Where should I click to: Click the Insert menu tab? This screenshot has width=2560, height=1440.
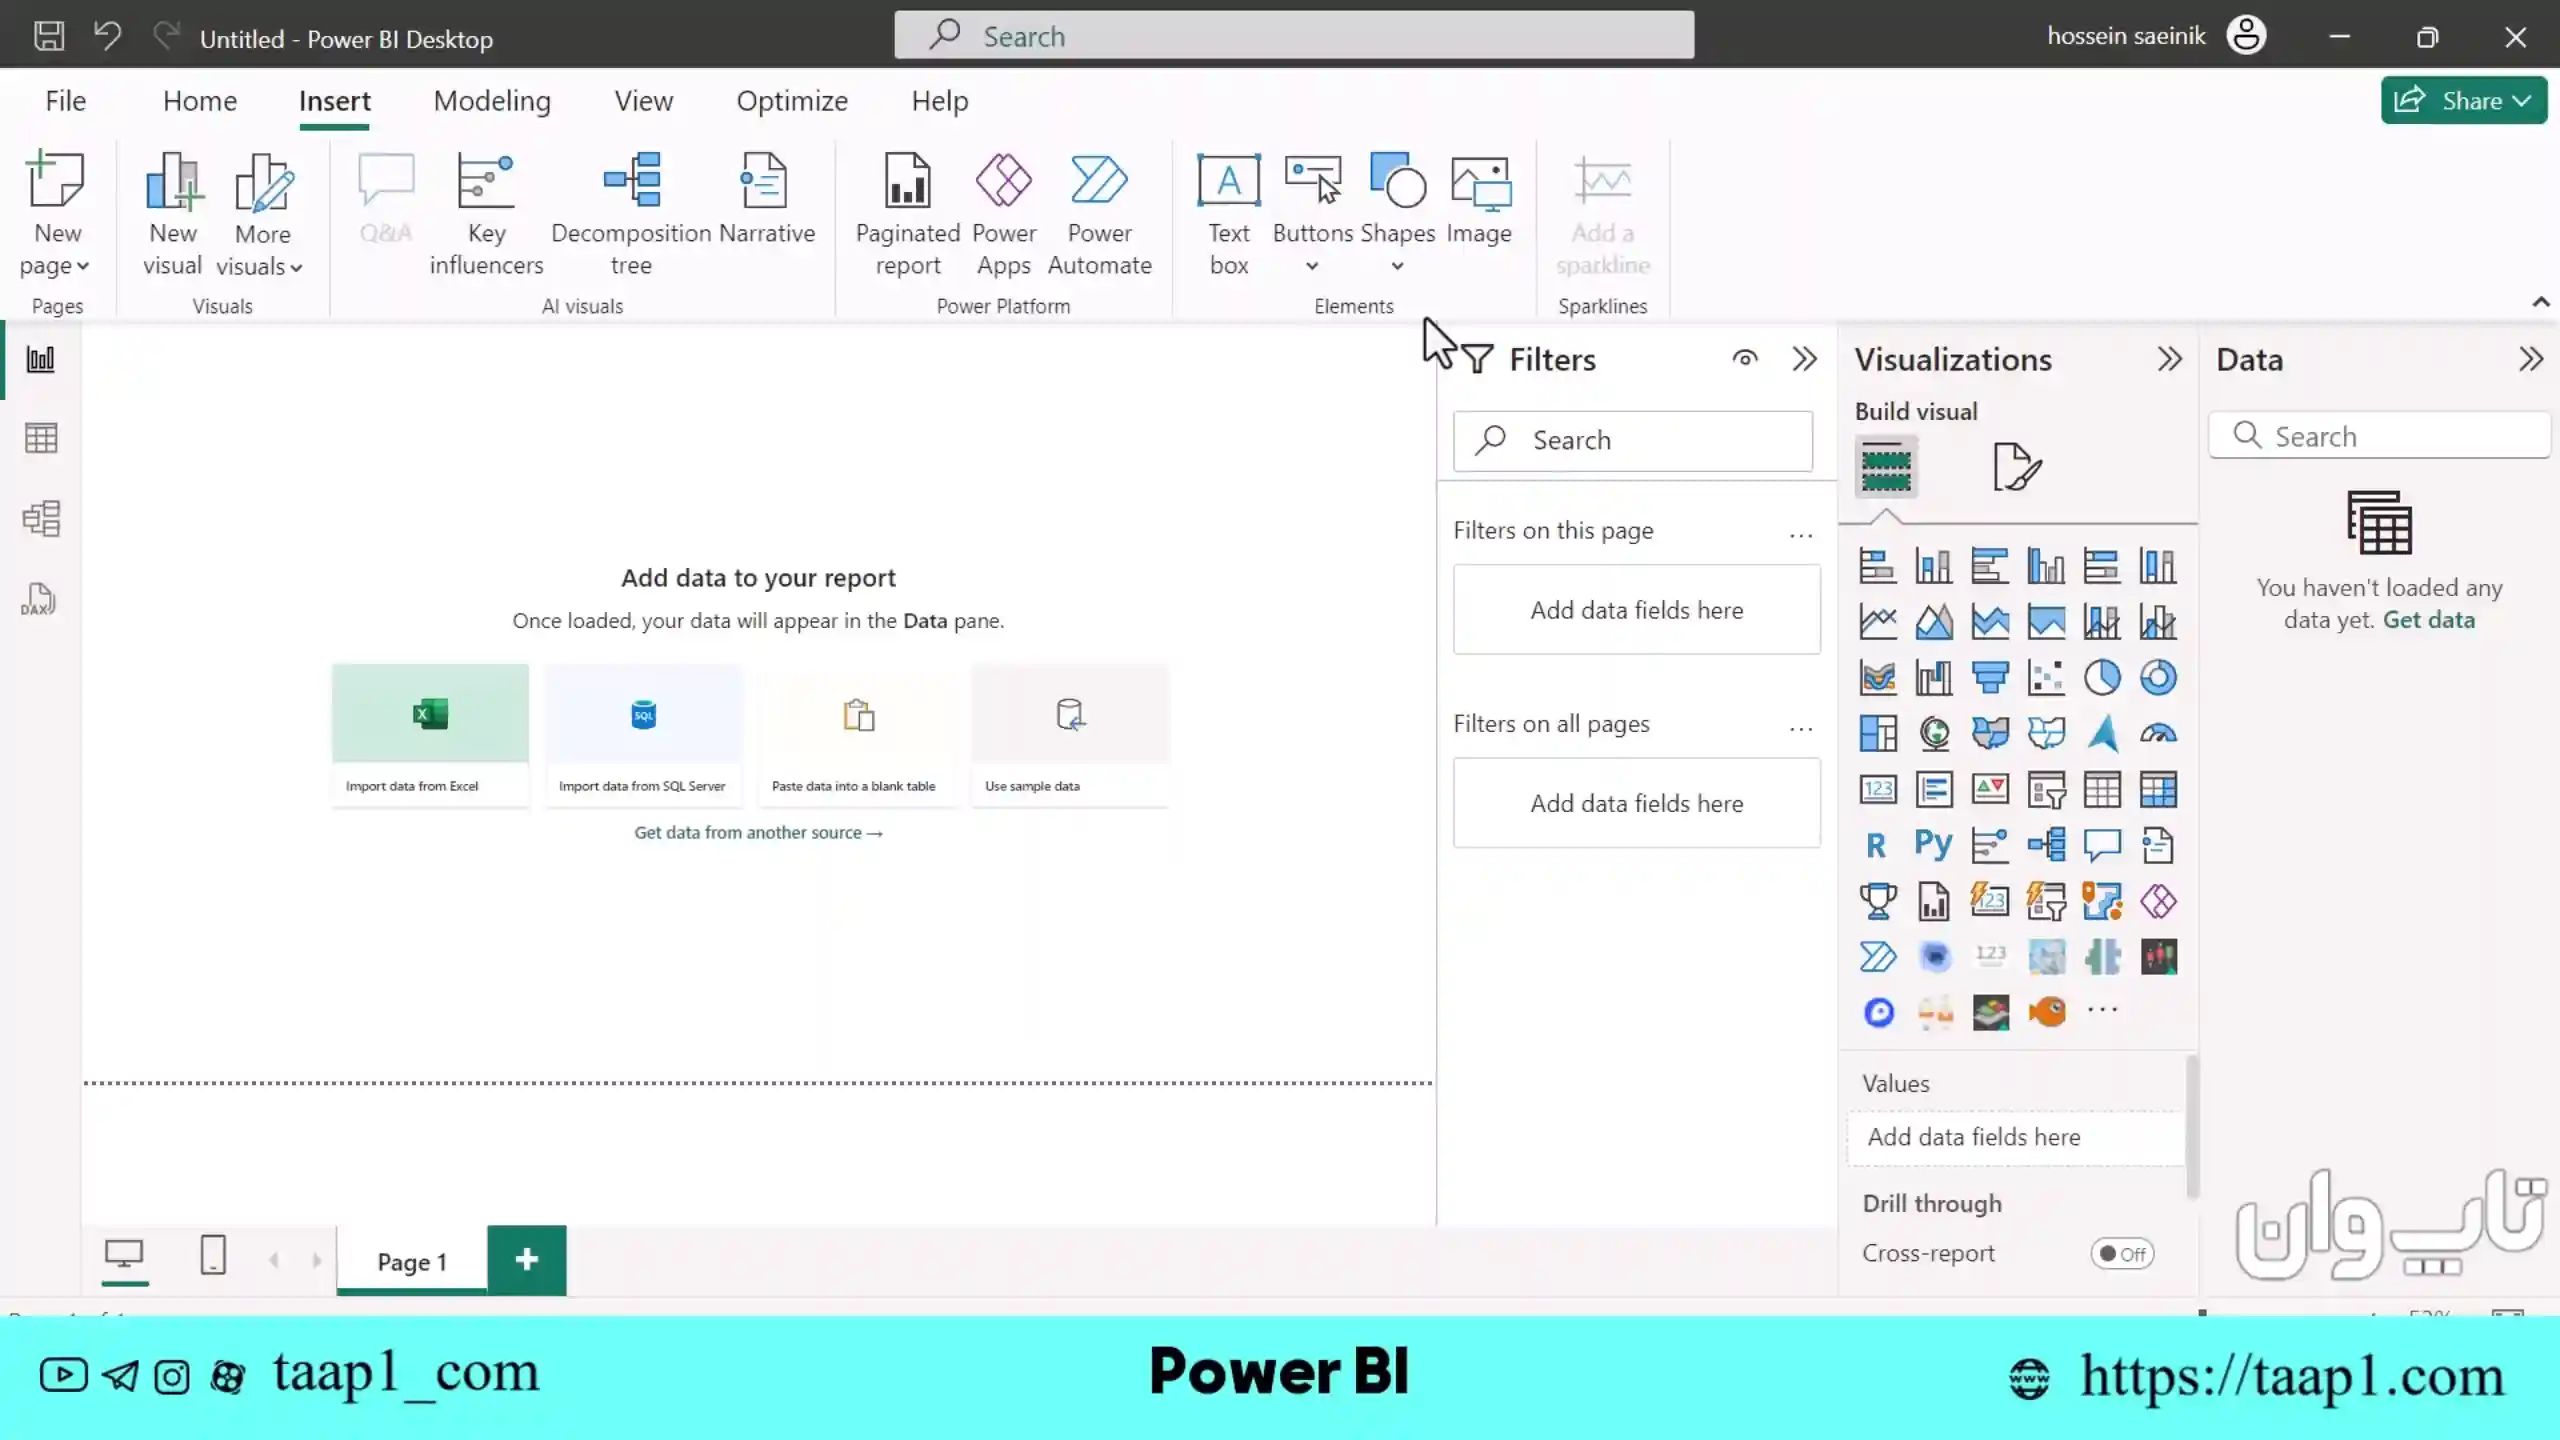tap(334, 100)
